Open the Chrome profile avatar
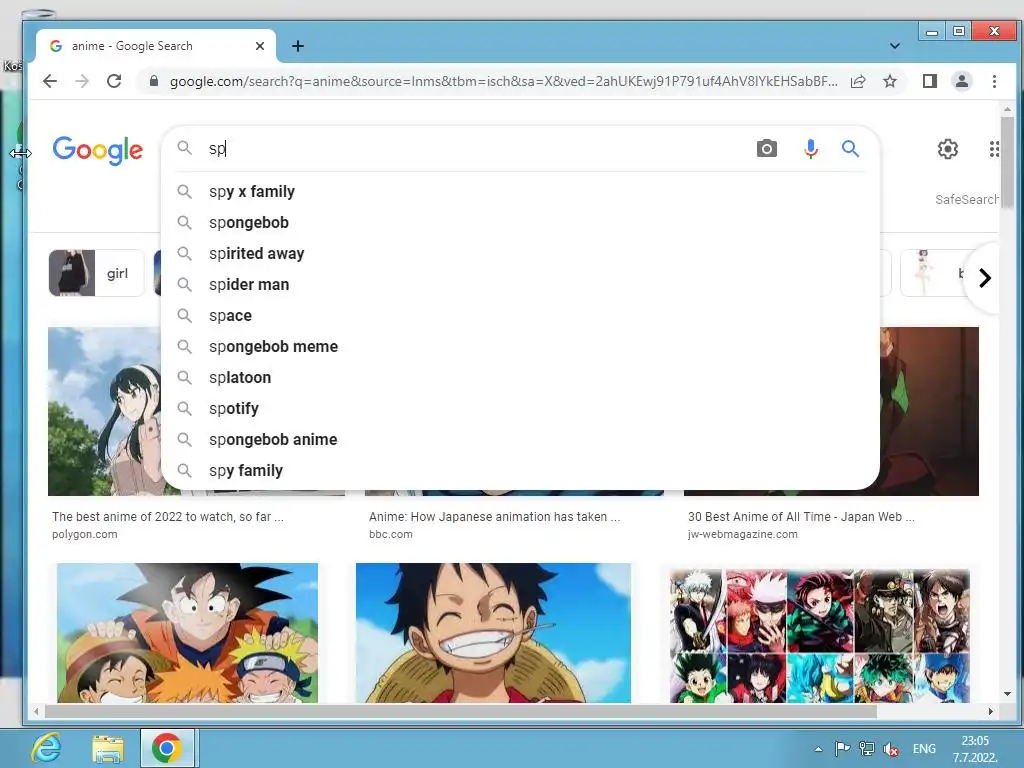1024x768 pixels. tap(961, 81)
